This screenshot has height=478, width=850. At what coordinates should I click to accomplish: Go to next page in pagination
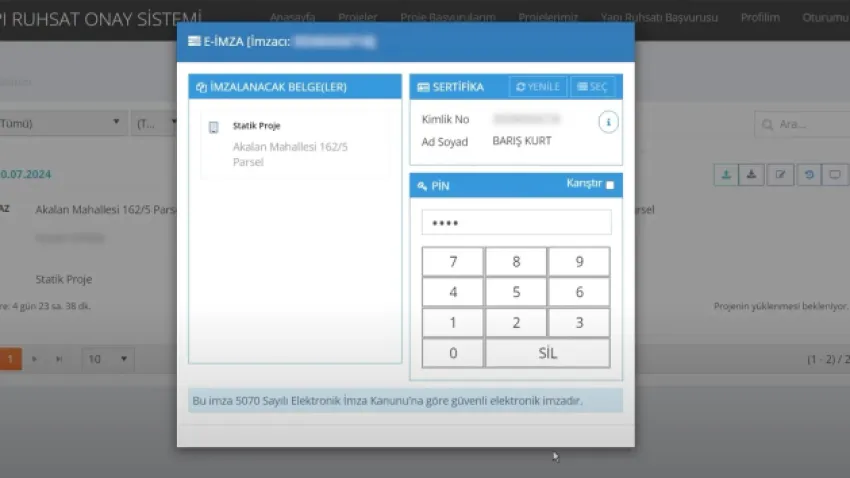(x=35, y=359)
